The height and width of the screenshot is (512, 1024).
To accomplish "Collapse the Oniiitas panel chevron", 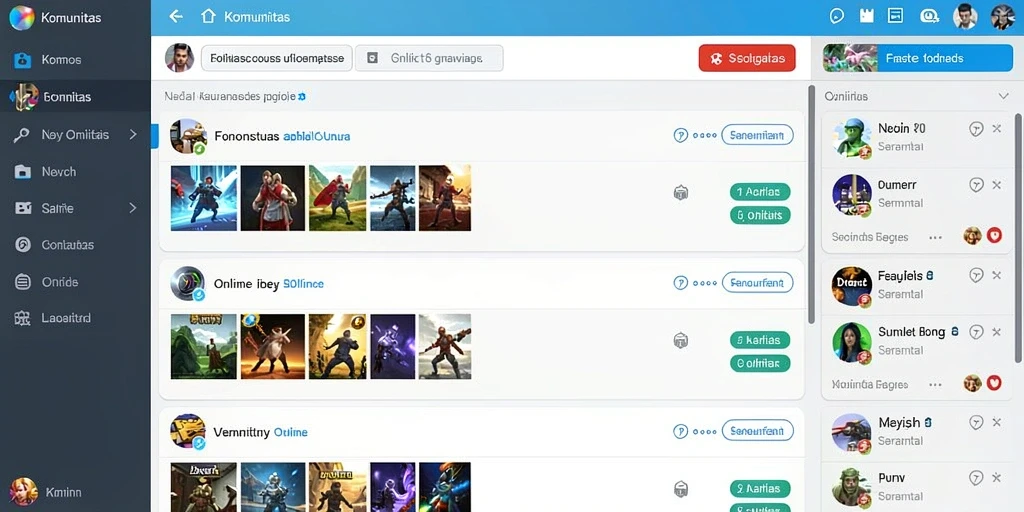I will (x=1004, y=96).
